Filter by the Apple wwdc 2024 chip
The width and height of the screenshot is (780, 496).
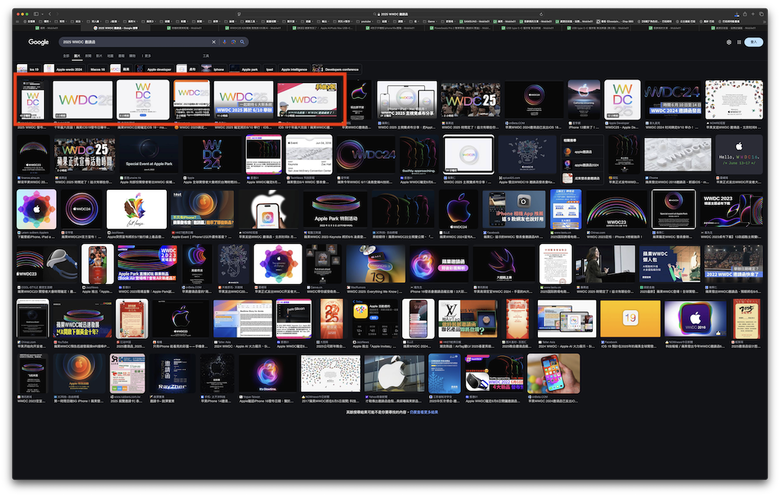(64, 69)
